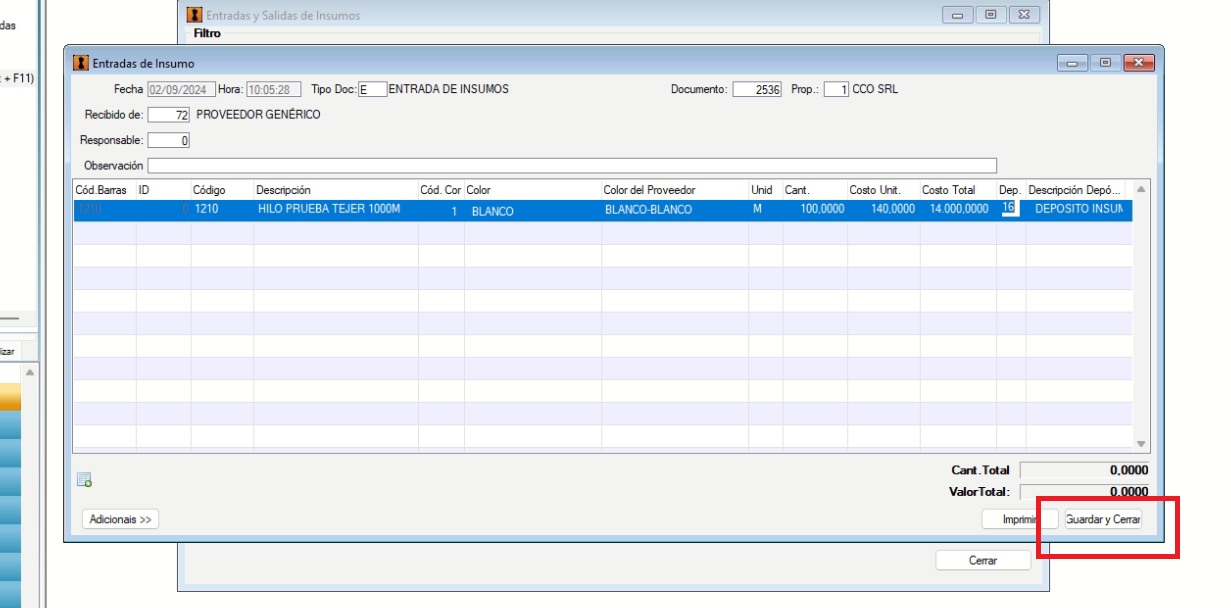This screenshot has height=608, width=1231.
Task: Click the Prop. code field
Action: tap(837, 90)
